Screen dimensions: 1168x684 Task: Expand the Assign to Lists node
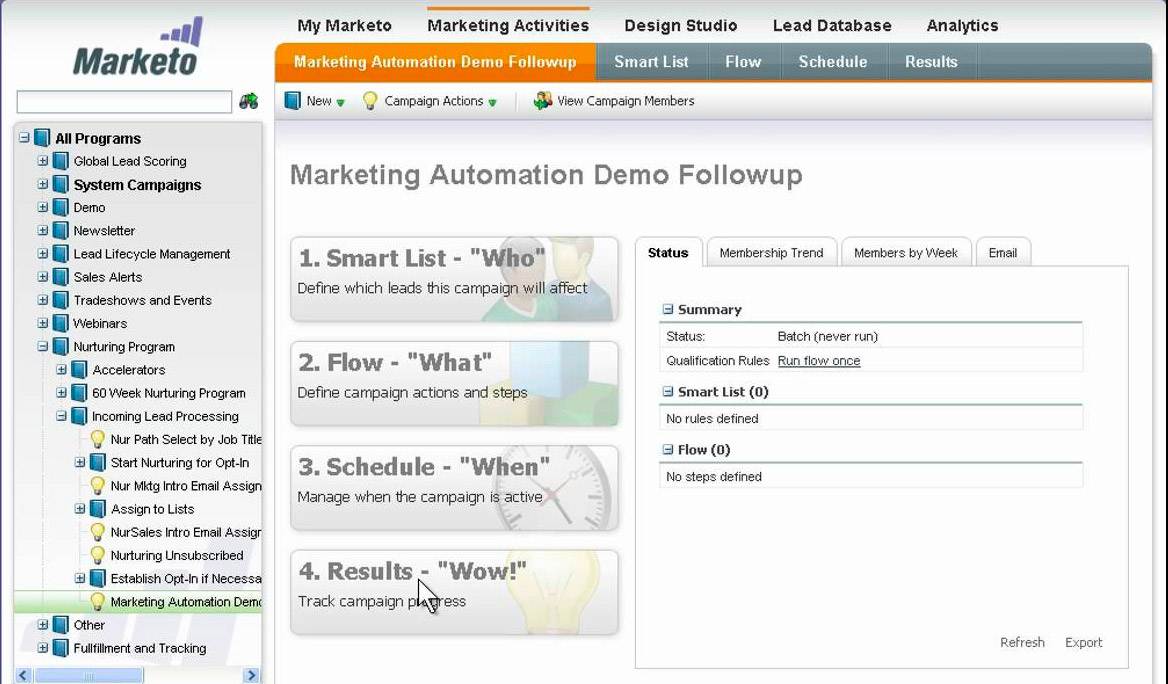pyautogui.click(x=80, y=509)
